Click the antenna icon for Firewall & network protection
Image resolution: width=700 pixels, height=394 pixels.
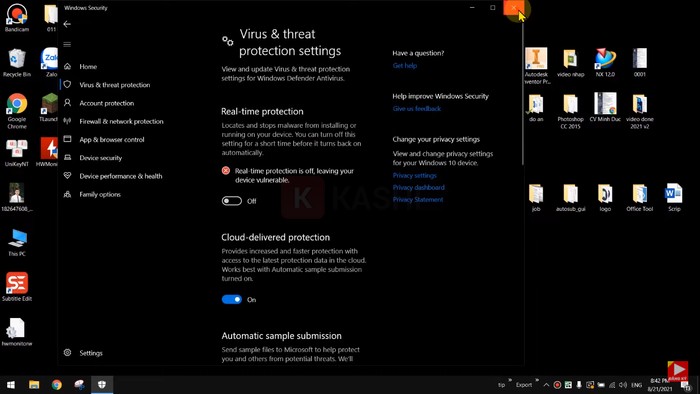[x=67, y=121]
